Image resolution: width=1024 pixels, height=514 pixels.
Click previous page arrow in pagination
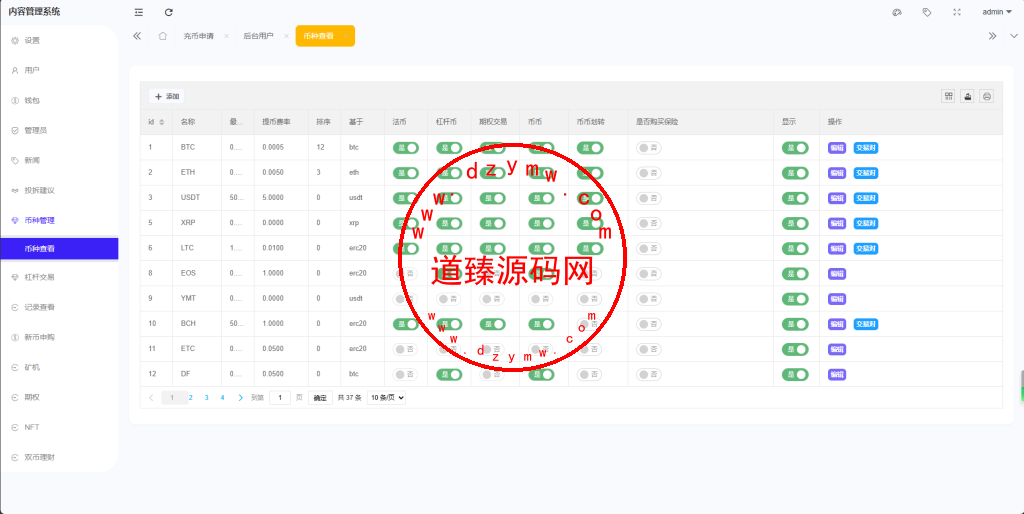(x=152, y=397)
